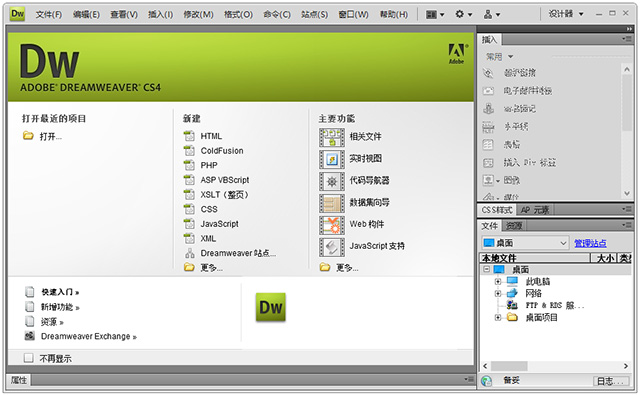Insert a 命名锚记 anchor

(519, 109)
